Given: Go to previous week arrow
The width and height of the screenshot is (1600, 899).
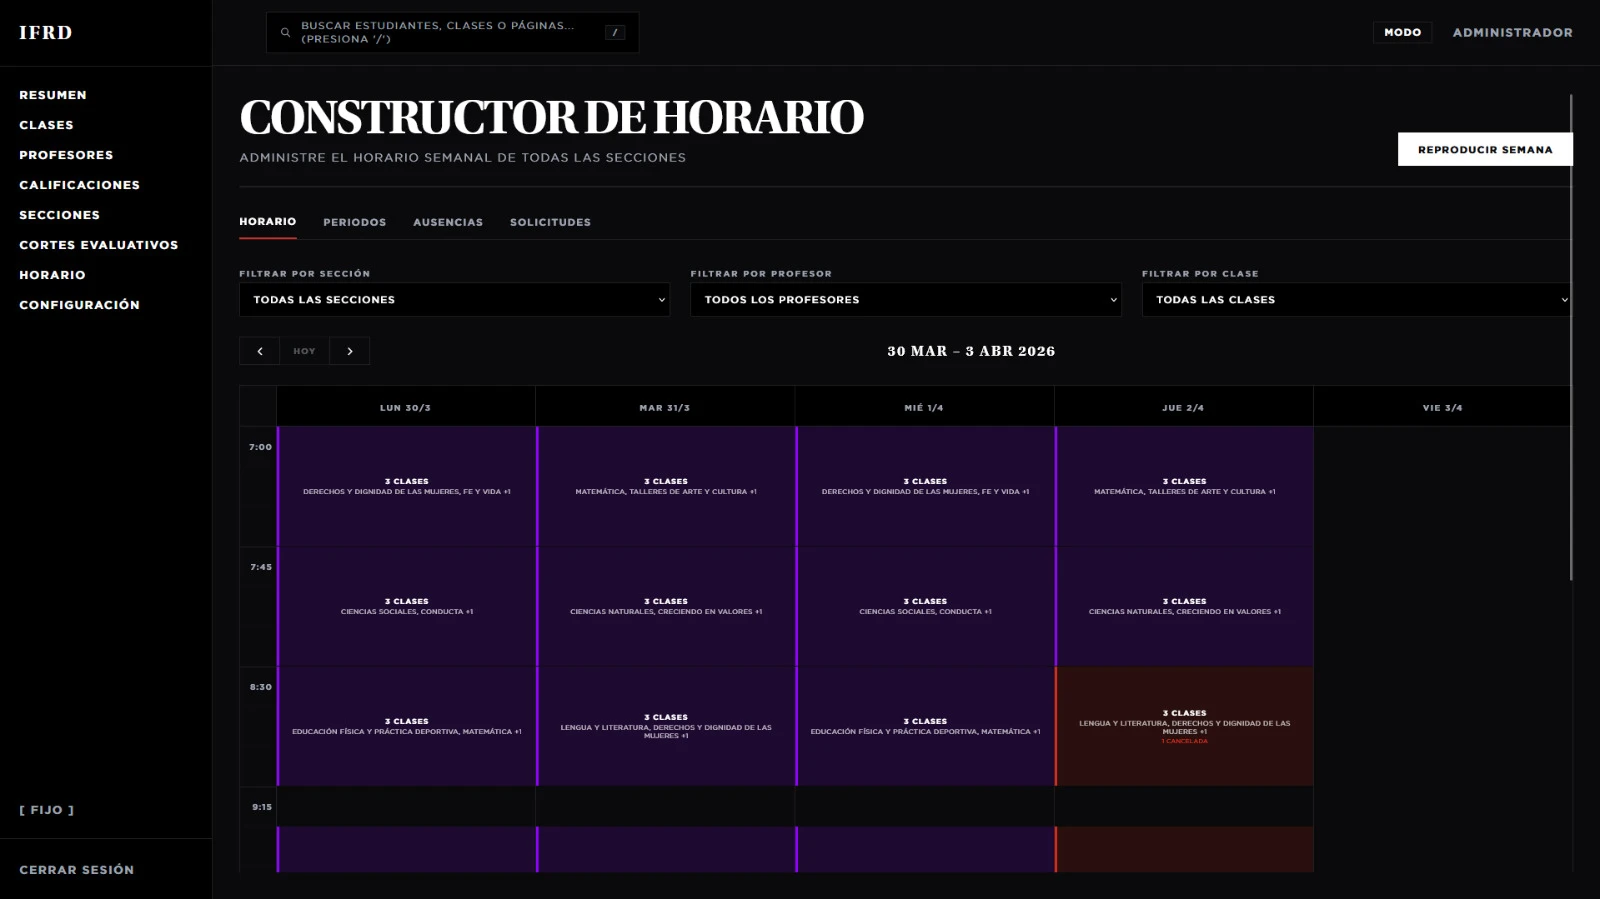Looking at the screenshot, I should pos(260,351).
